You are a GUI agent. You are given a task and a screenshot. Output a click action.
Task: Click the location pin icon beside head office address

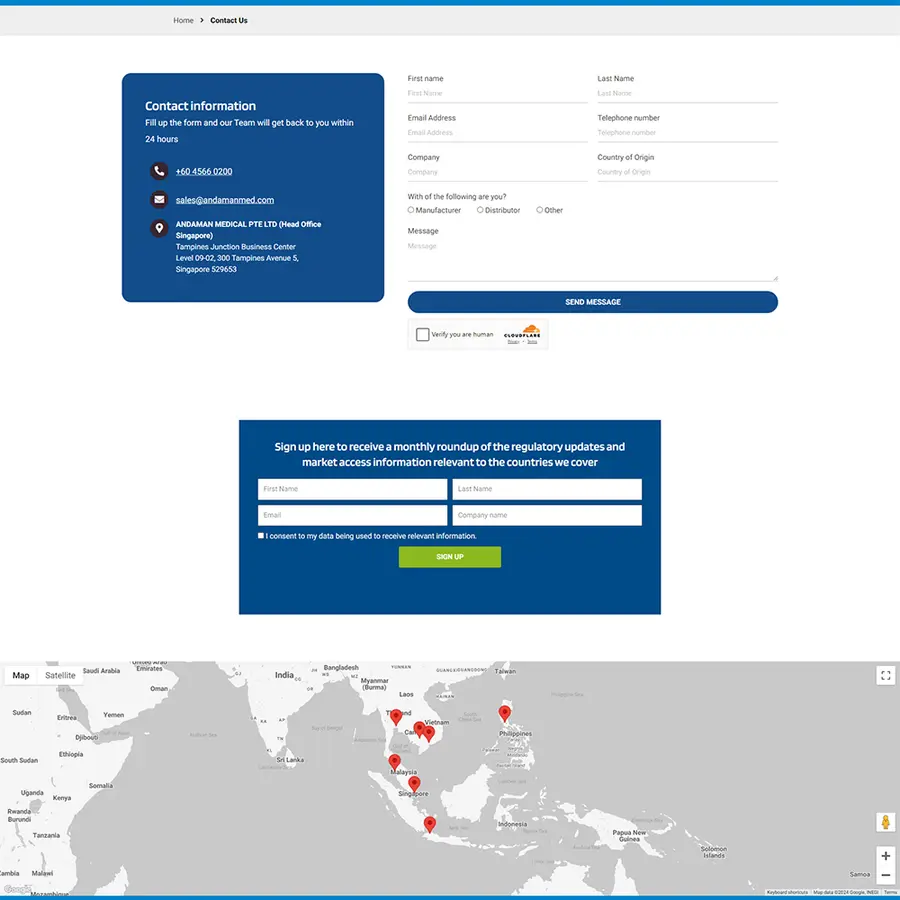(159, 228)
